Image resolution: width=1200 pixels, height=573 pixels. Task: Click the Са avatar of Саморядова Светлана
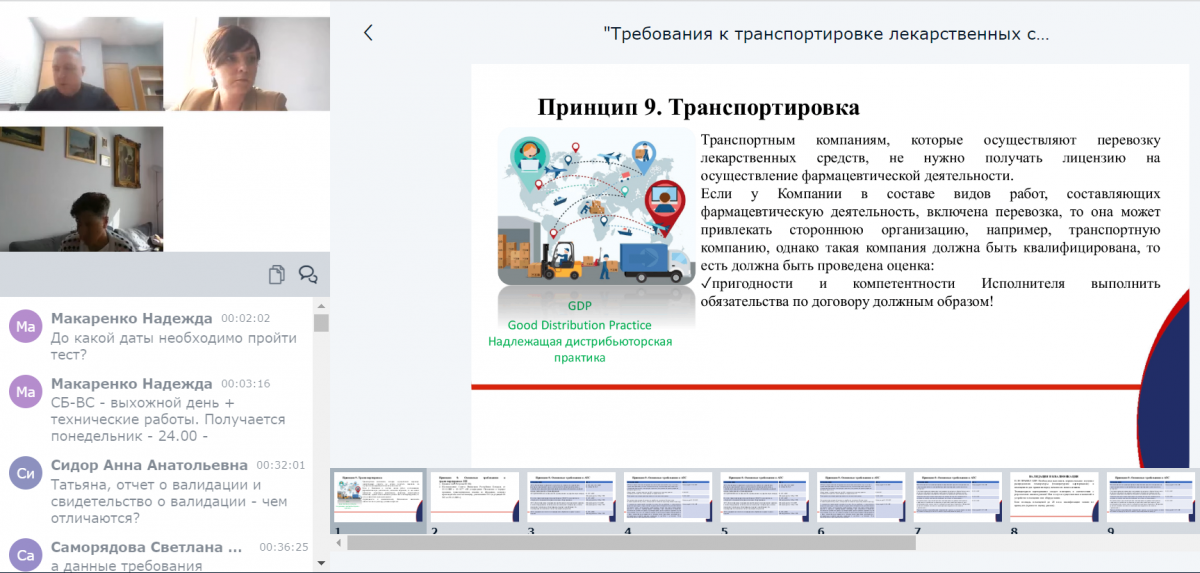(x=26, y=555)
